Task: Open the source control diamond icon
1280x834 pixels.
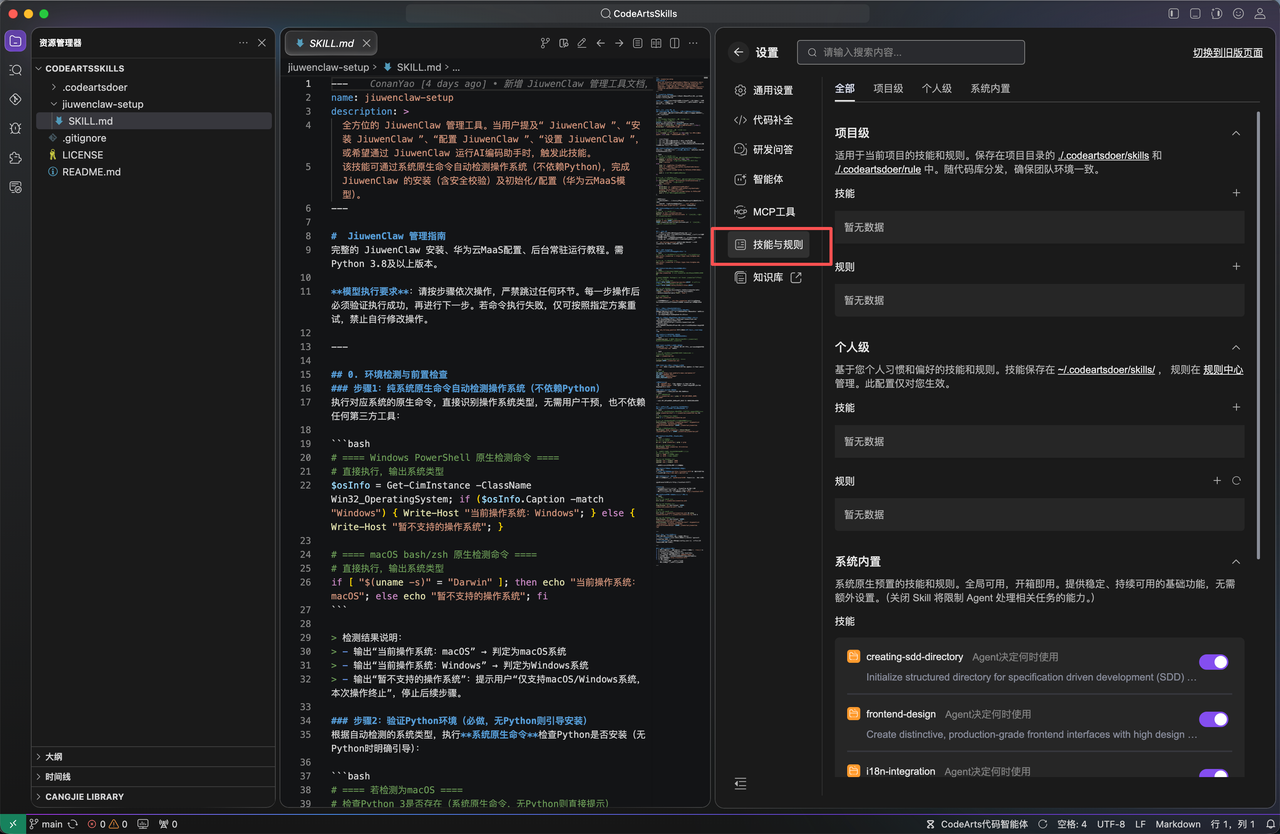Action: tap(15, 99)
